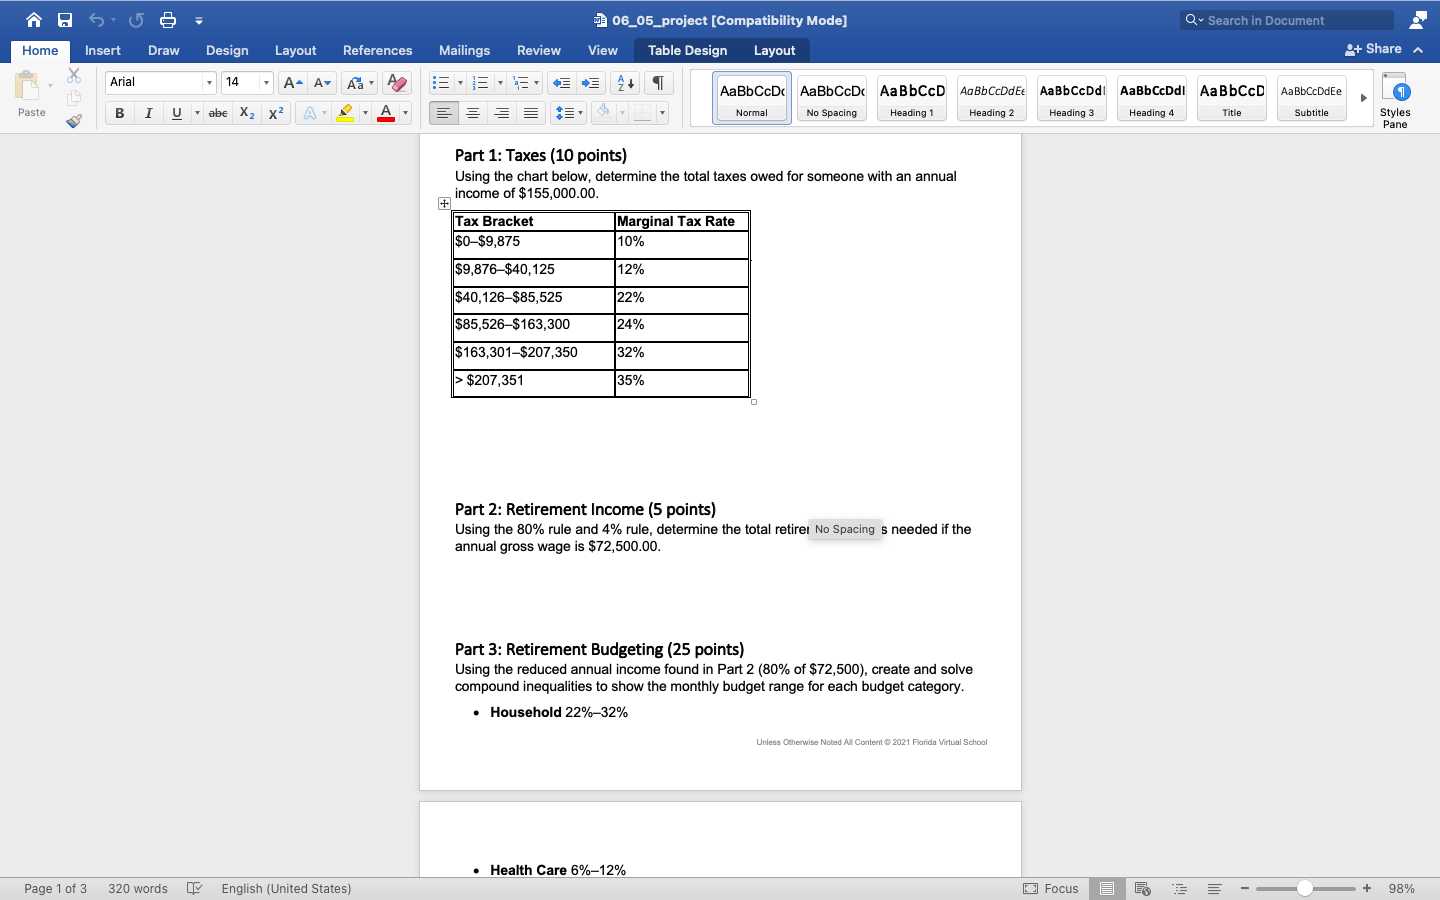Image resolution: width=1440 pixels, height=900 pixels.
Task: Clear all formatting with eraser icon
Action: (397, 83)
